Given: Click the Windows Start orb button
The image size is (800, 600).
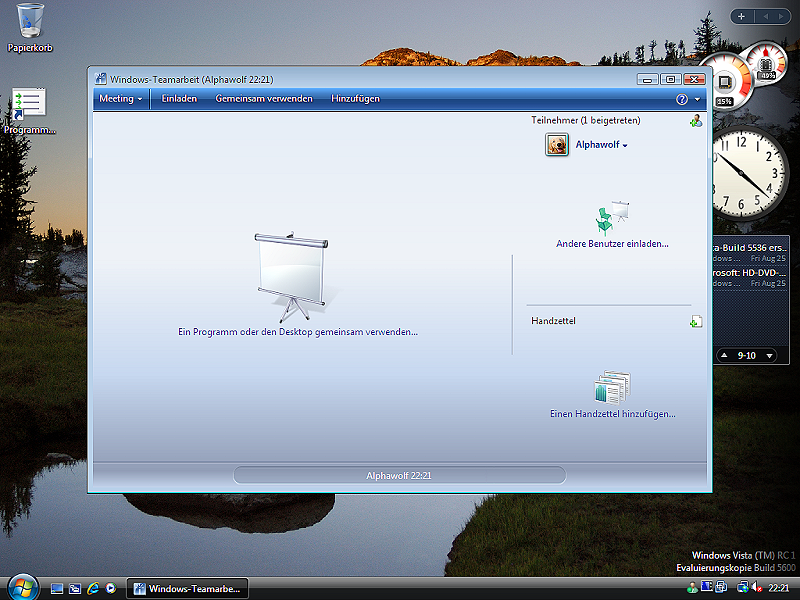Looking at the screenshot, I should coord(22,588).
